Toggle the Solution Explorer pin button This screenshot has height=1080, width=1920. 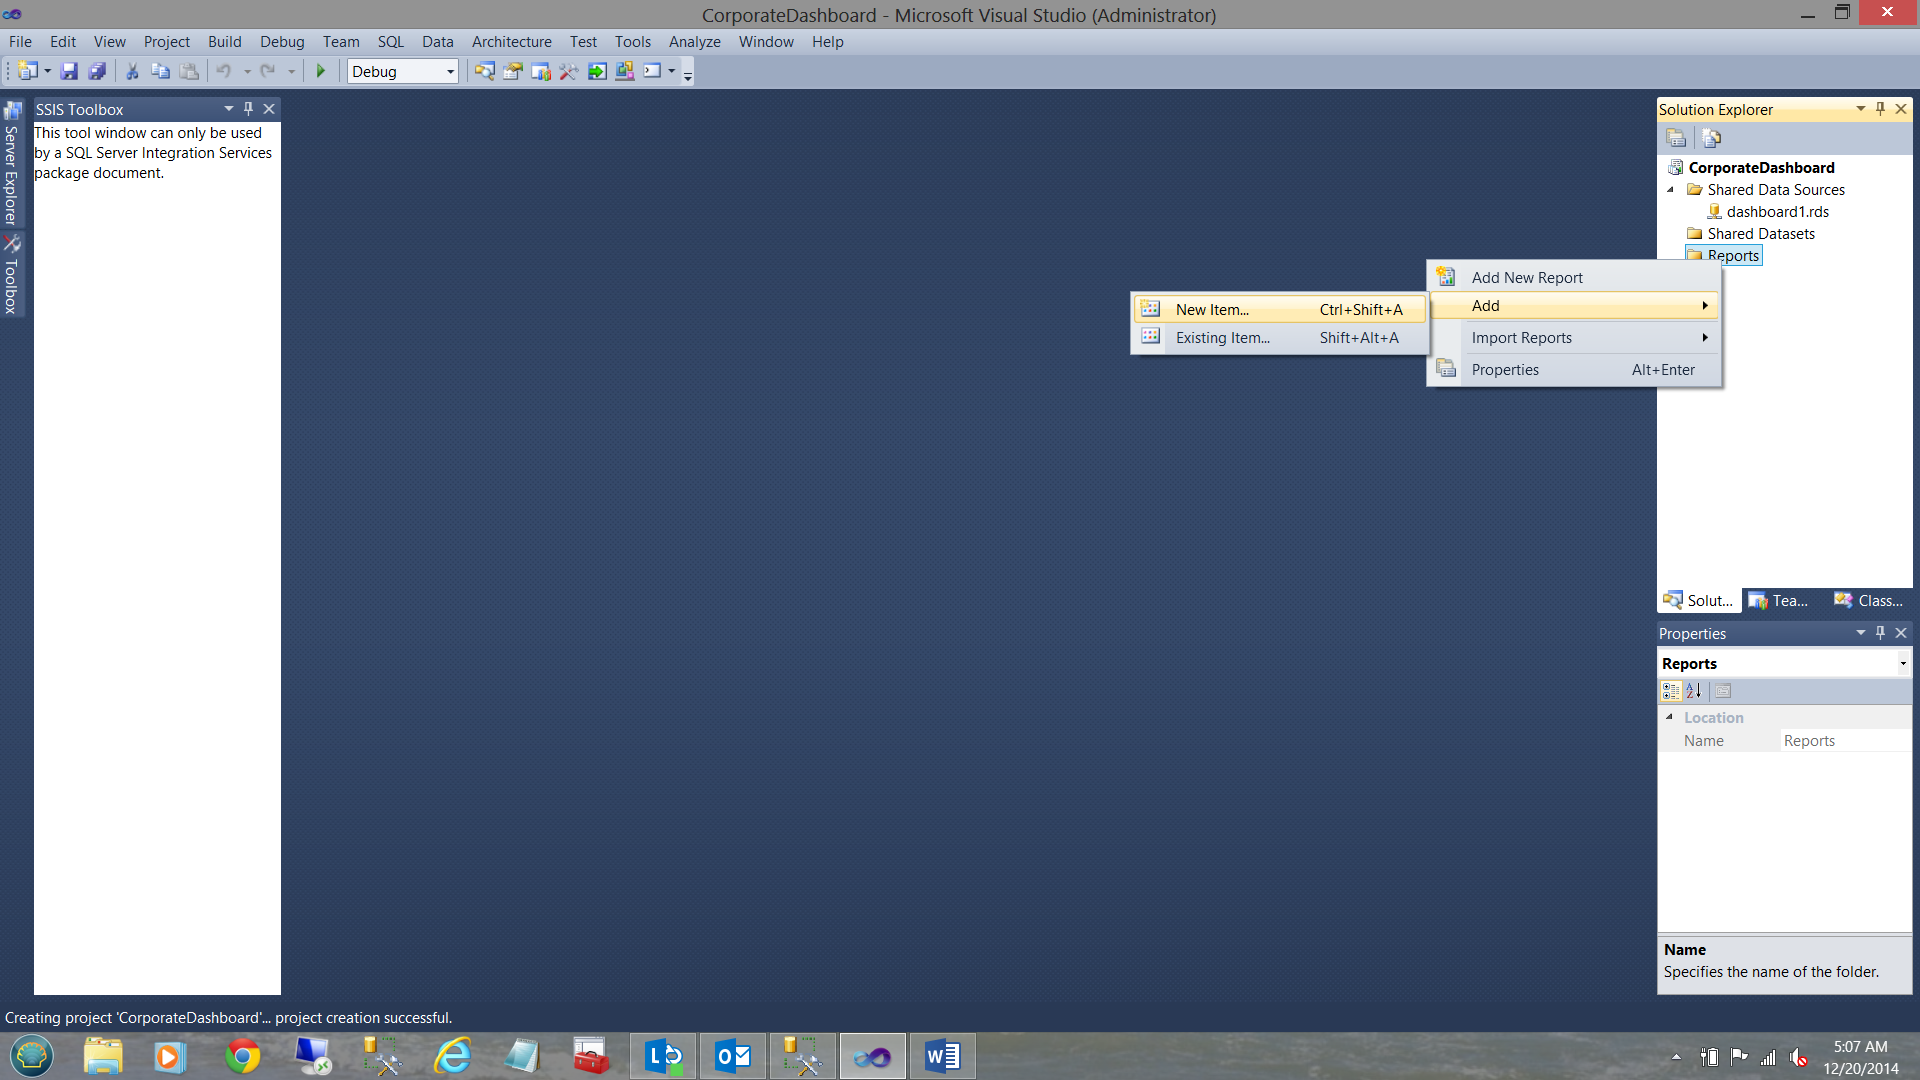click(1880, 109)
